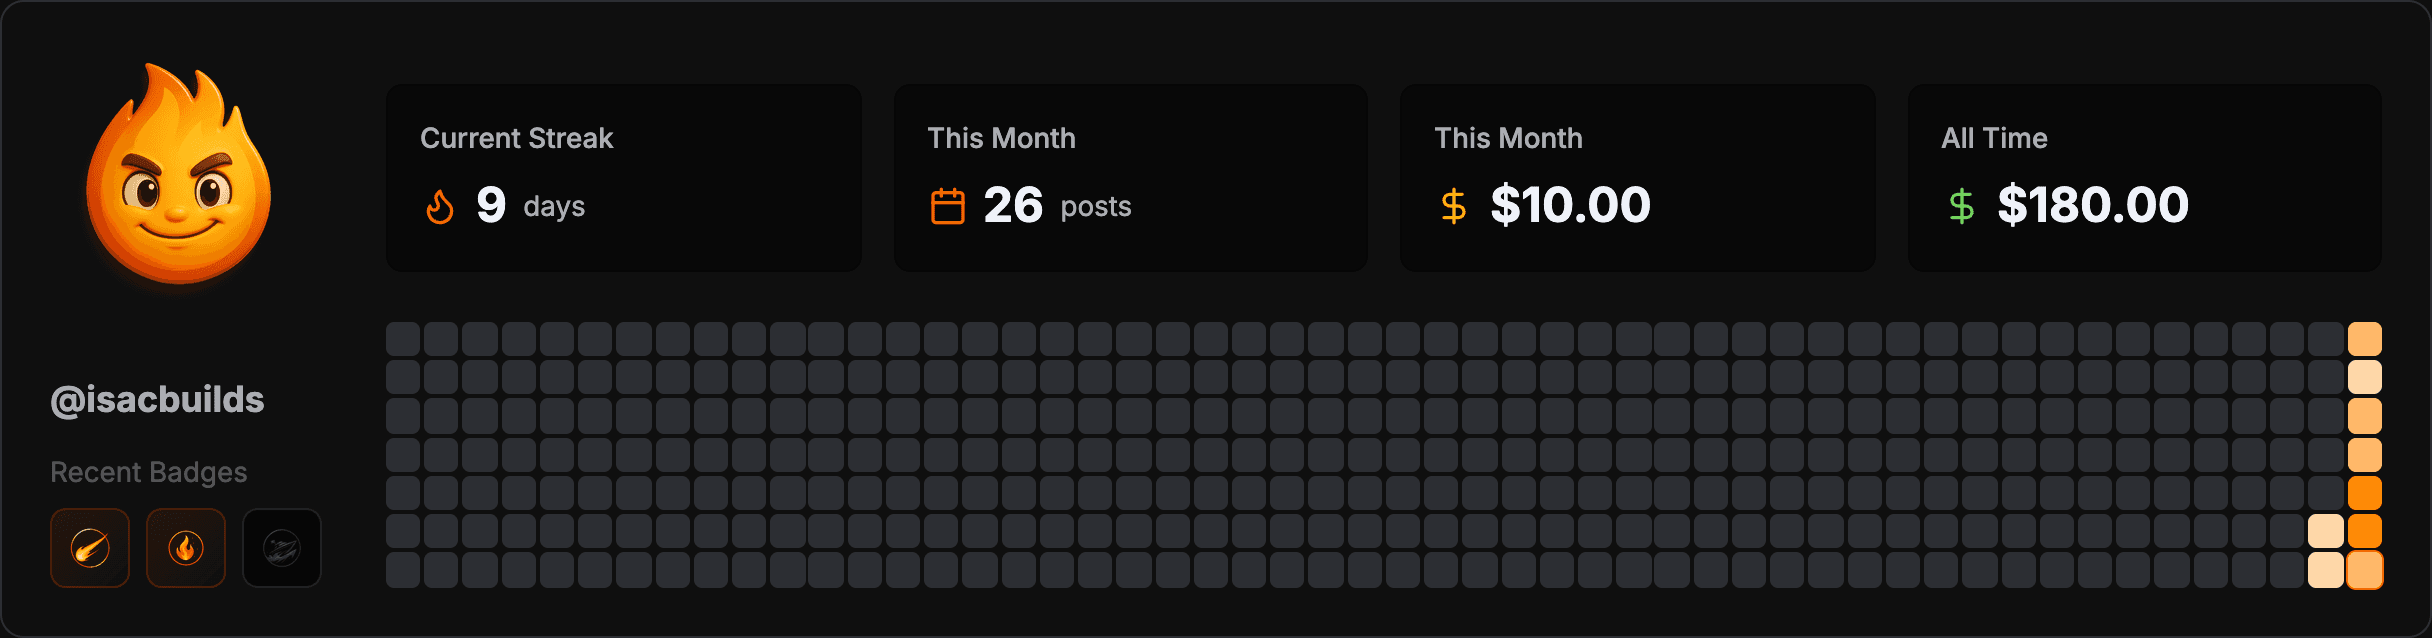Click the flame icon beside streak count
This screenshot has width=2432, height=638.
tap(440, 207)
